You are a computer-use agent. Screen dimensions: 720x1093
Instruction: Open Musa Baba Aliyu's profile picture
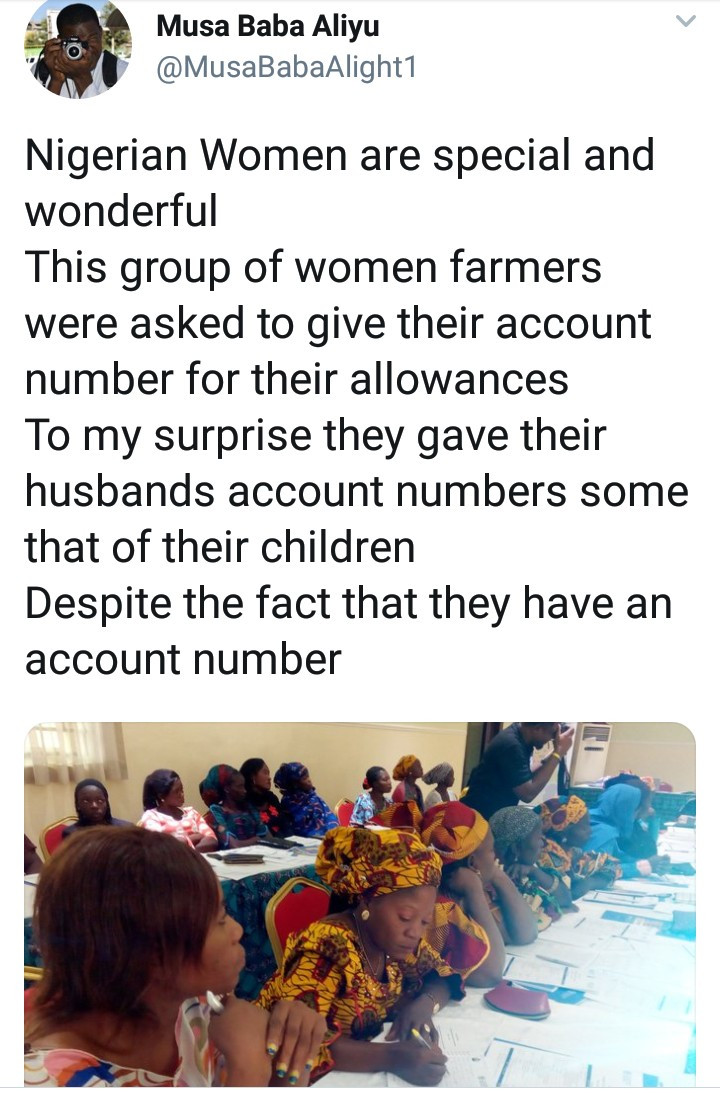[78, 47]
